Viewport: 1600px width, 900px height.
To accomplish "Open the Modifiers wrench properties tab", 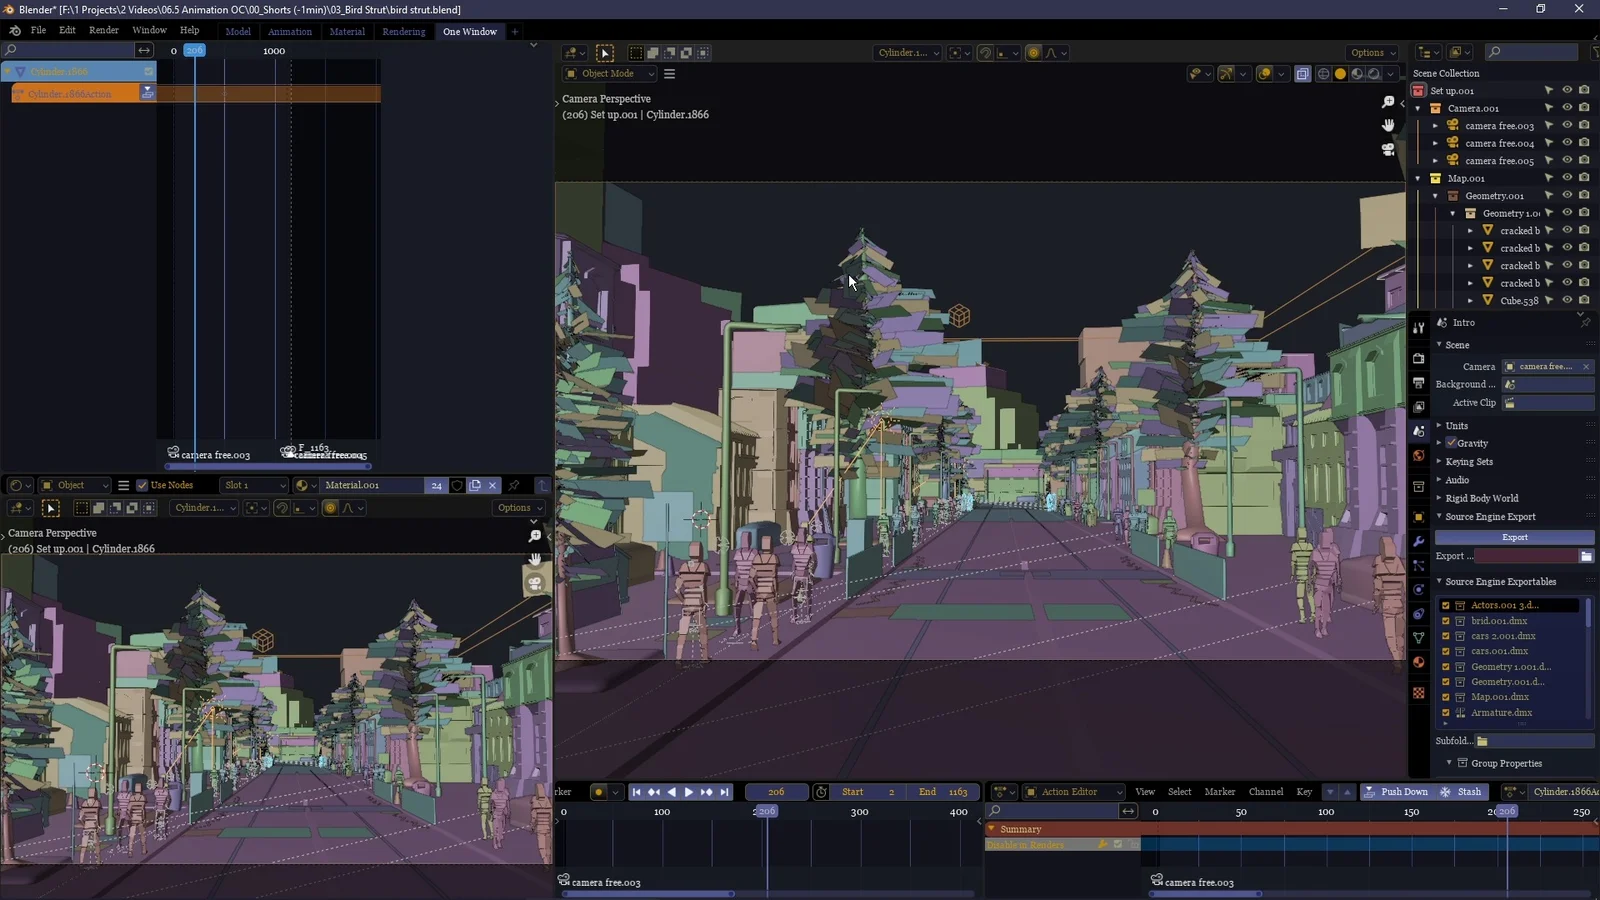I will 1418,541.
